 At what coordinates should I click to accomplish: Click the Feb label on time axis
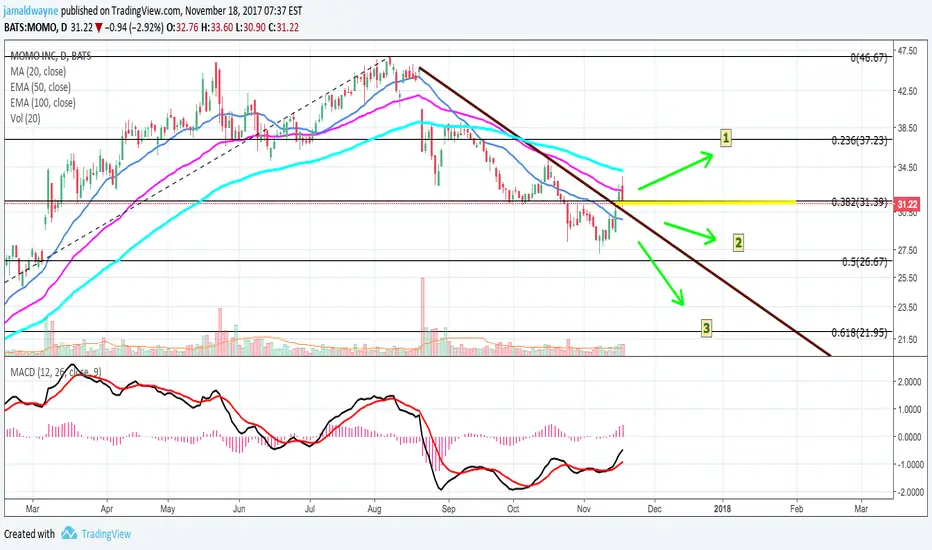796,509
